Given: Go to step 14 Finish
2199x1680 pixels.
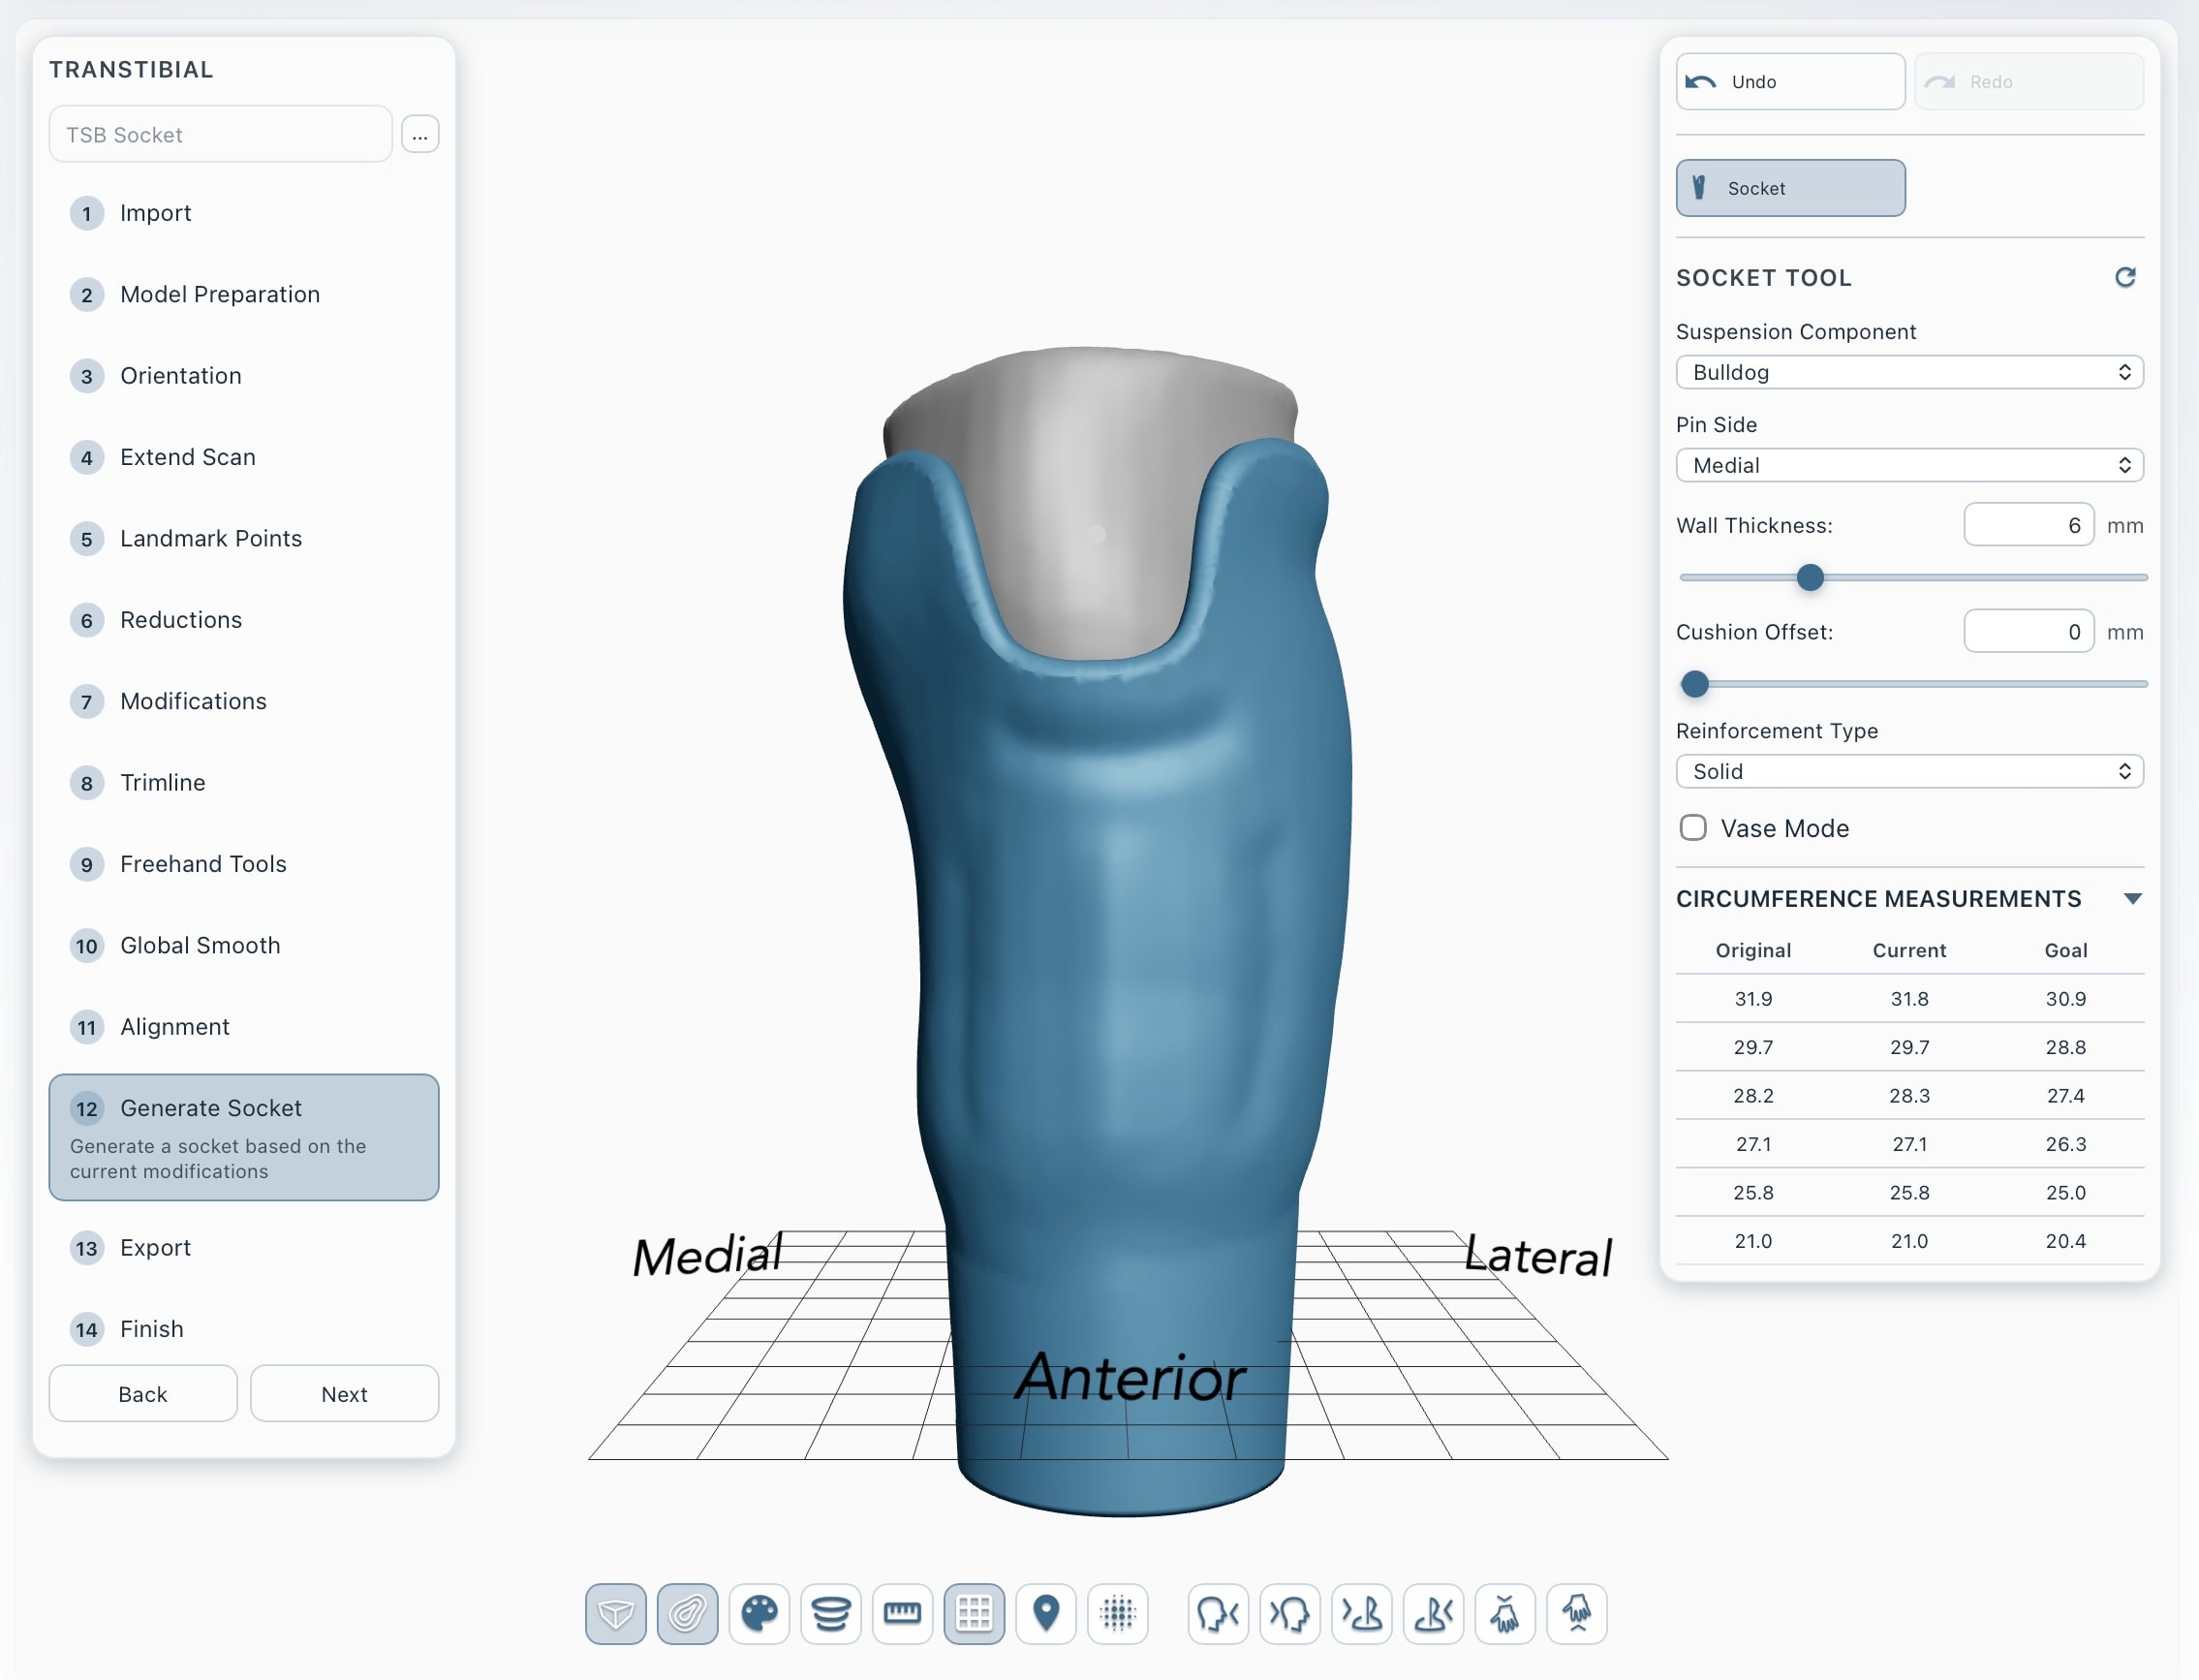Looking at the screenshot, I should pos(244,1329).
